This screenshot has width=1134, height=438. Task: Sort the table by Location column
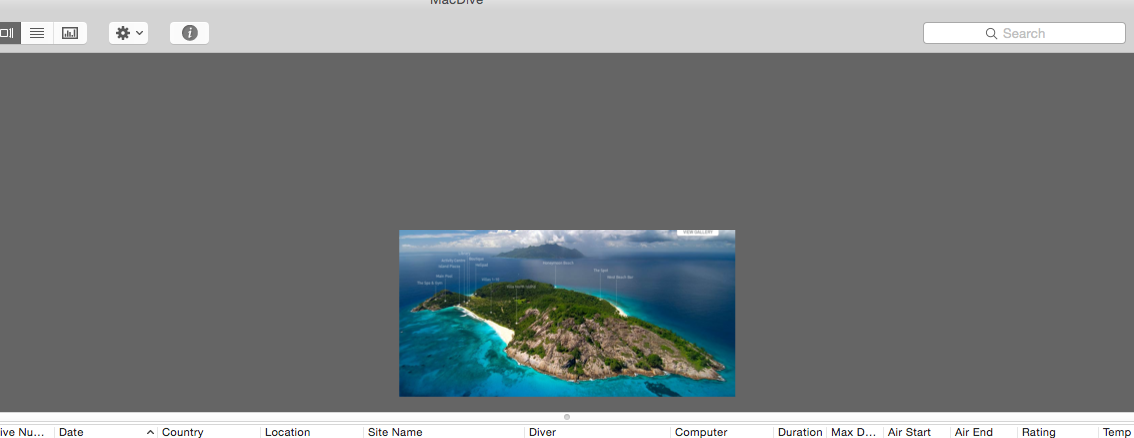click(x=310, y=432)
